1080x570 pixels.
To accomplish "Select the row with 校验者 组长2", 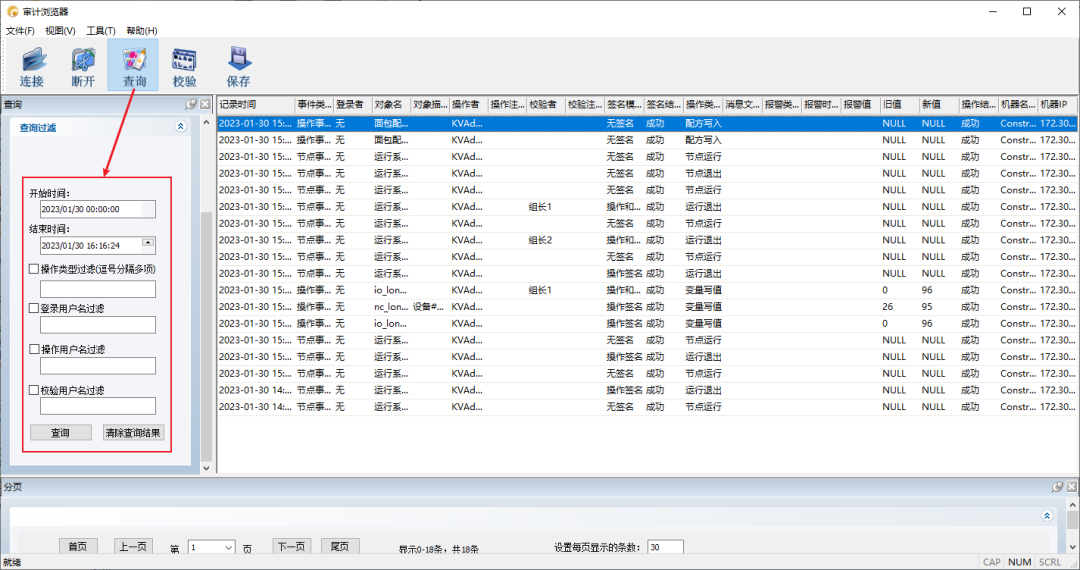I will pos(647,240).
